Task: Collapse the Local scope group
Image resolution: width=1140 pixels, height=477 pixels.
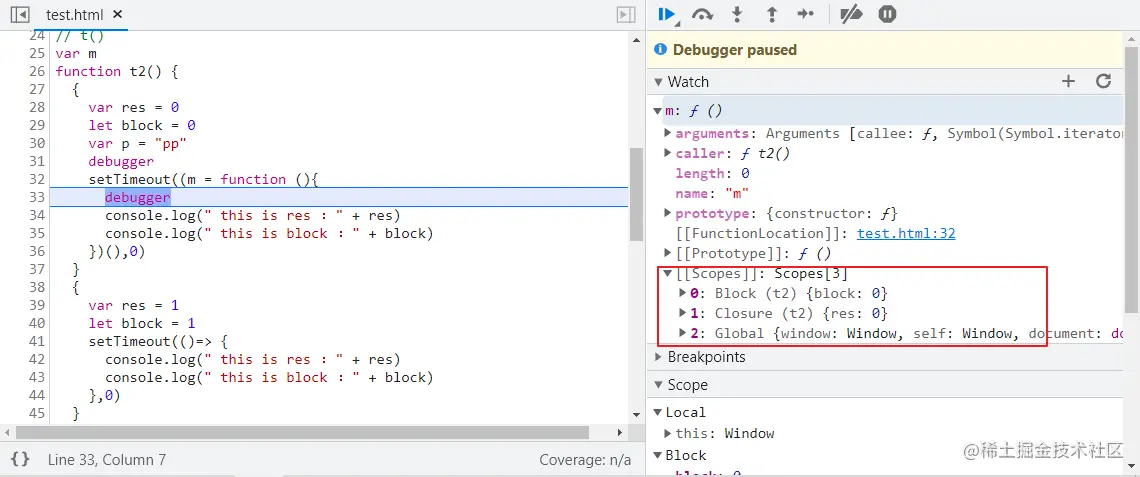Action: pyautogui.click(x=658, y=412)
